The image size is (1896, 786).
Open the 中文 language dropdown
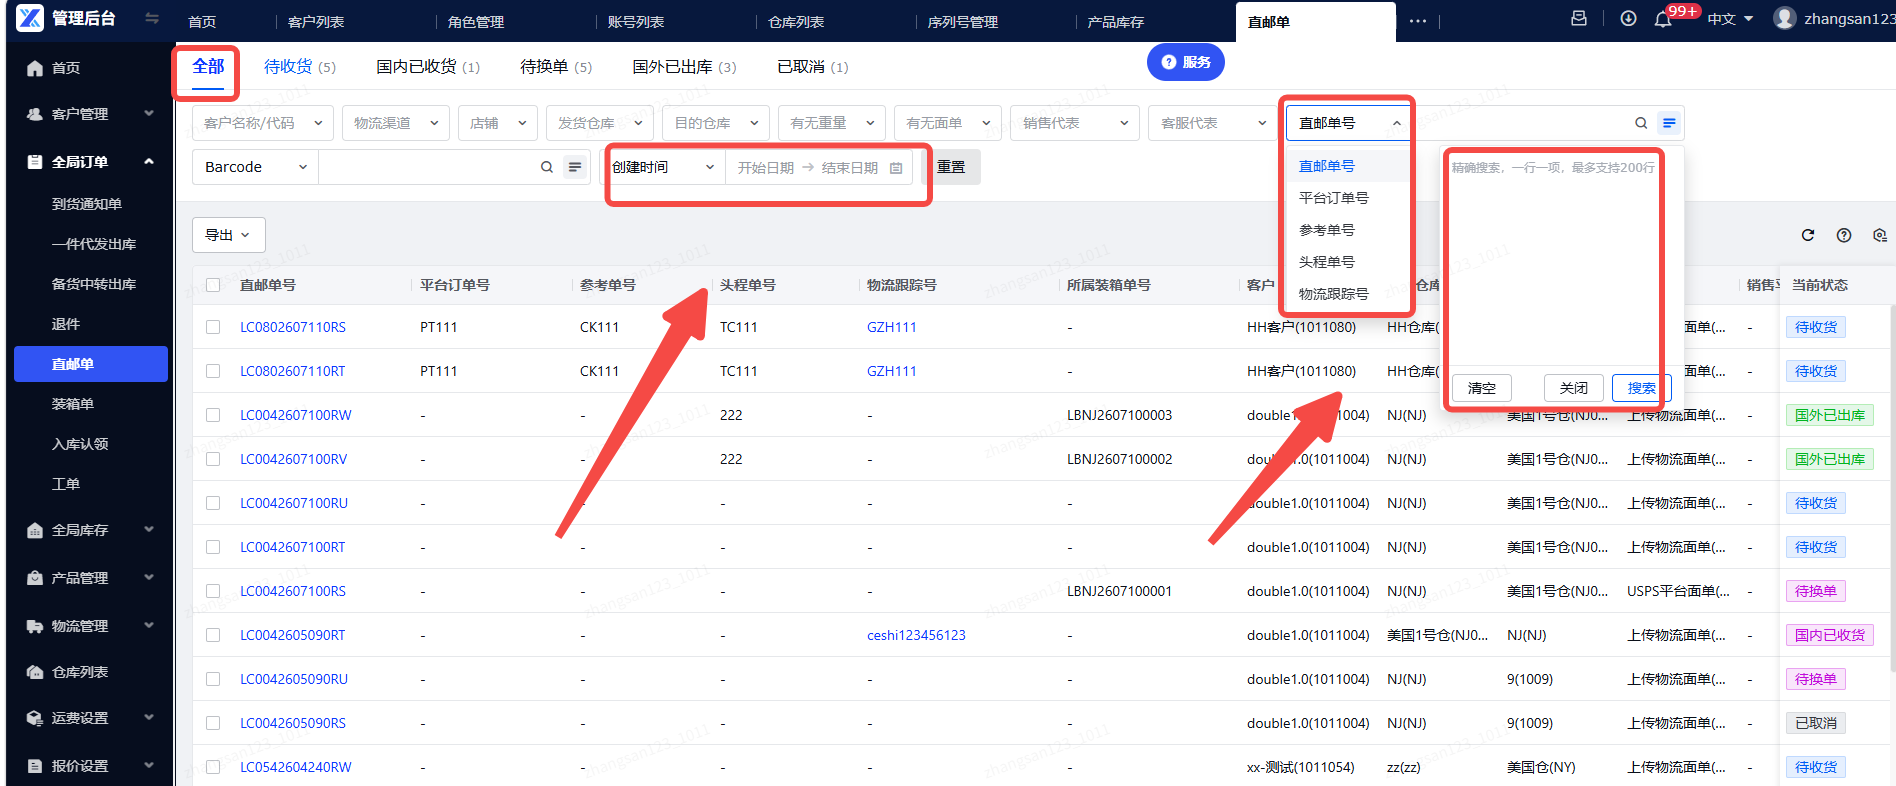click(1730, 19)
